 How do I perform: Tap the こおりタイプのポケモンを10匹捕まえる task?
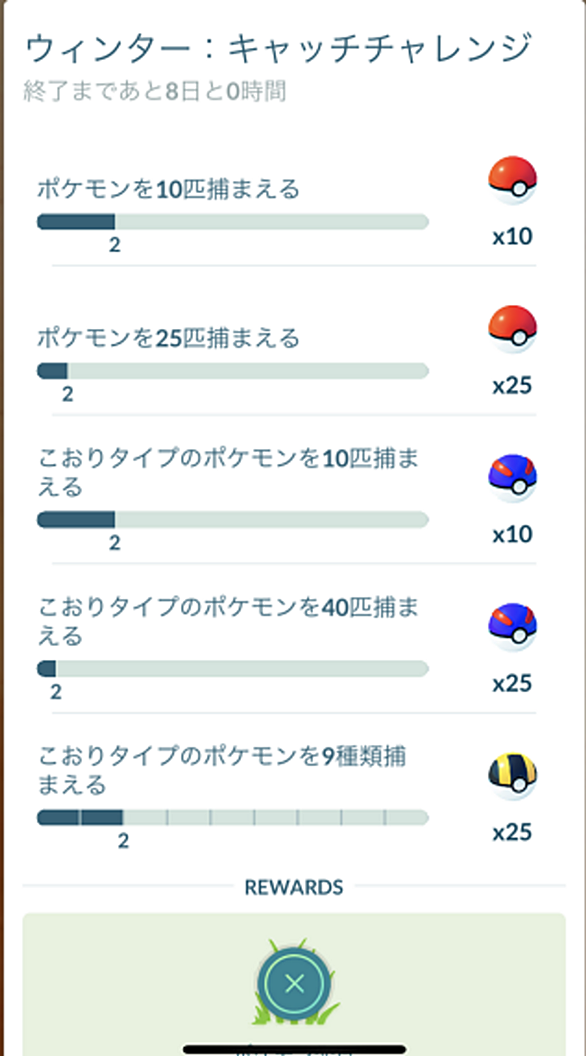click(x=228, y=472)
